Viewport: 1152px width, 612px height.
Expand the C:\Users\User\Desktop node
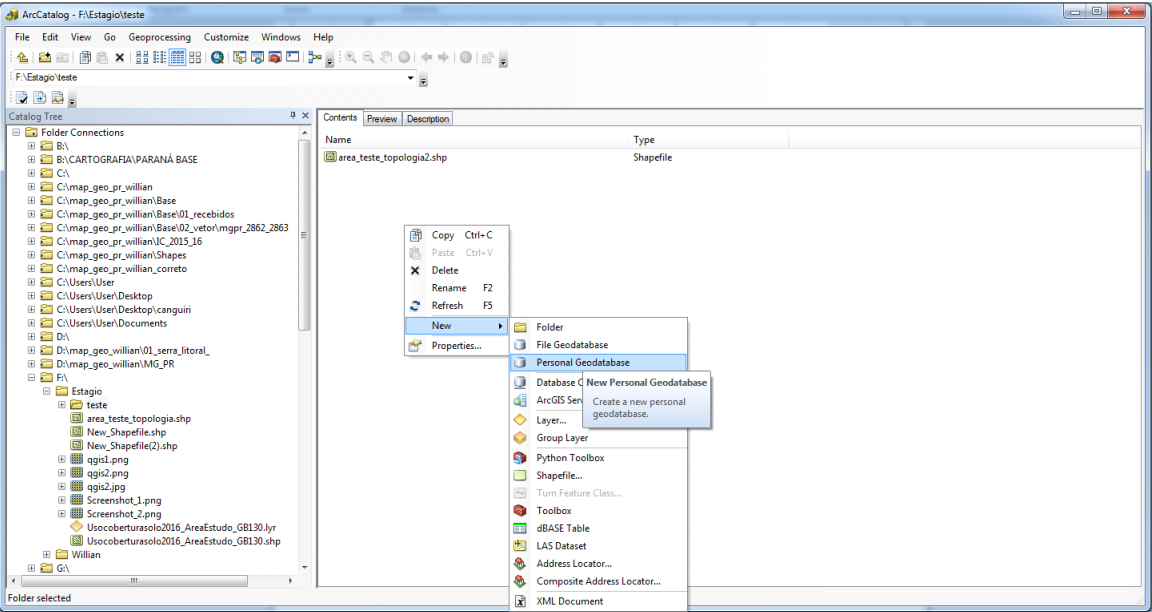pos(31,295)
